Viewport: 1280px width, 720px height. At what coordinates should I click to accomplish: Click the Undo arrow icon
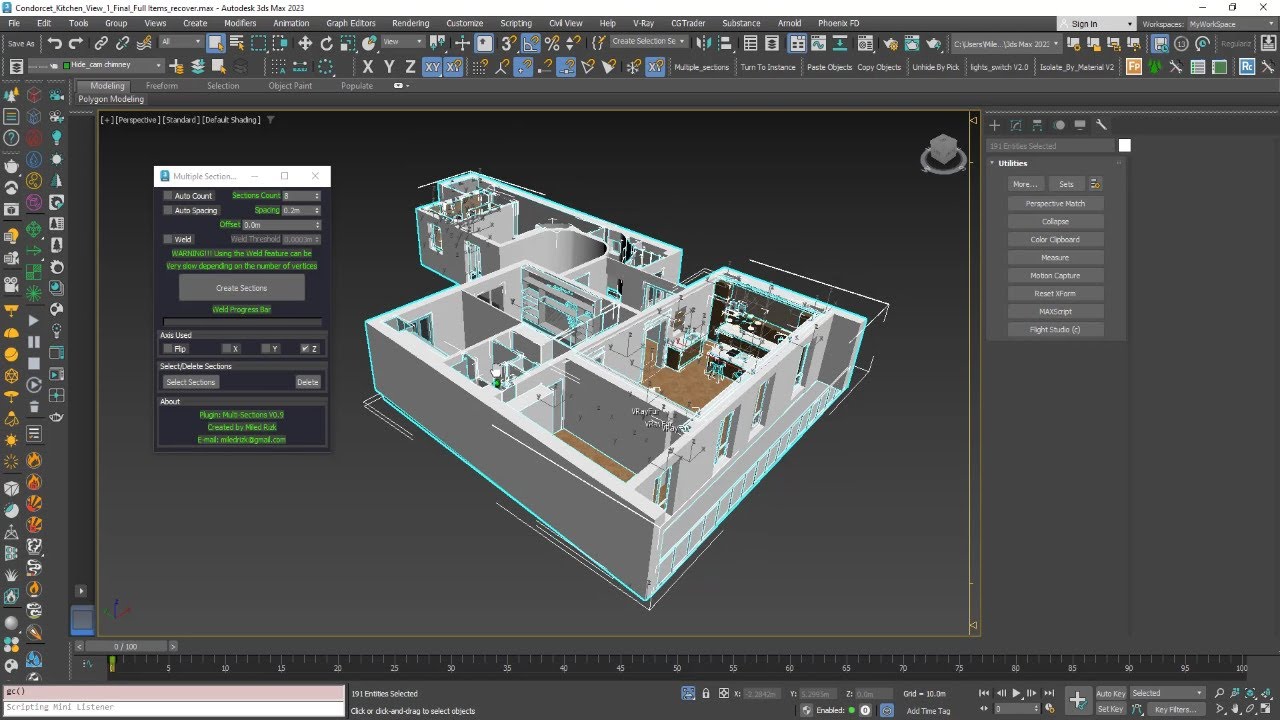point(55,43)
